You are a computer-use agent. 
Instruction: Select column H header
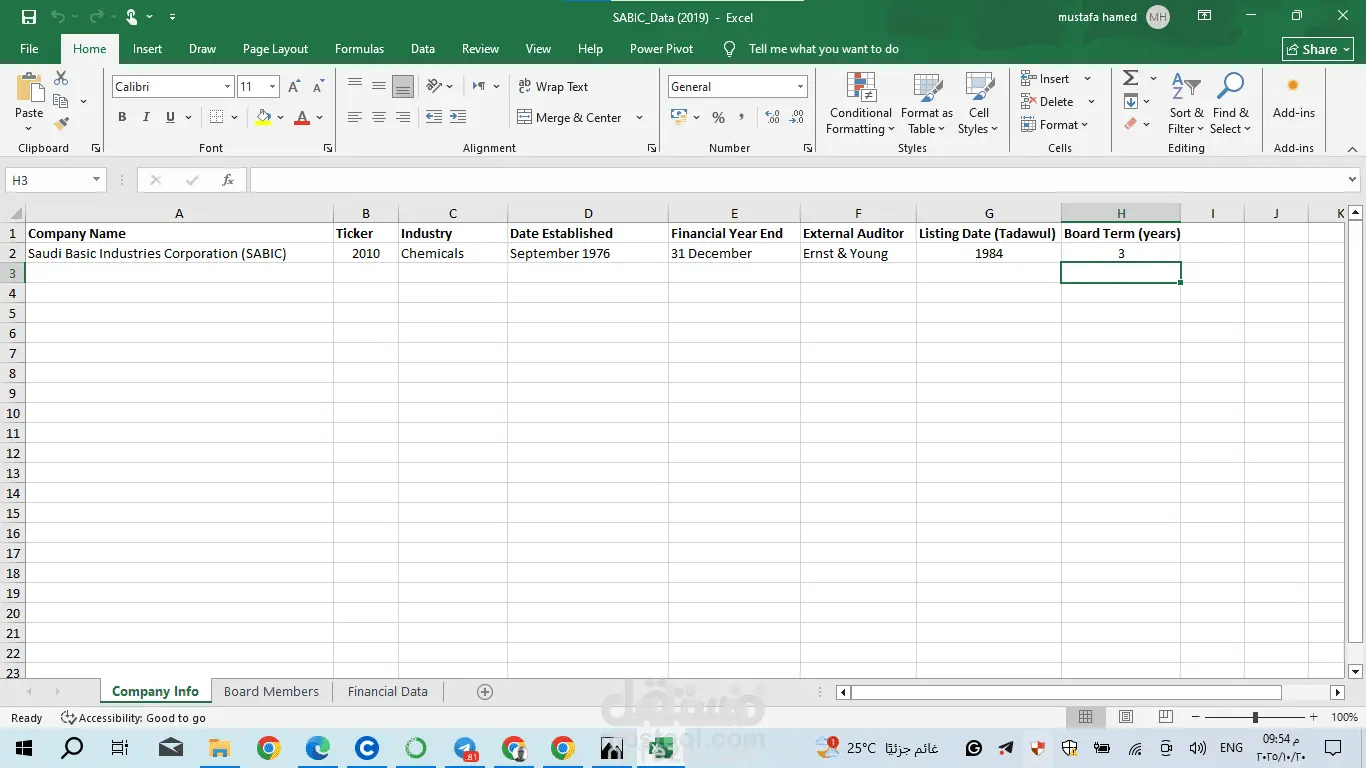coord(1121,213)
